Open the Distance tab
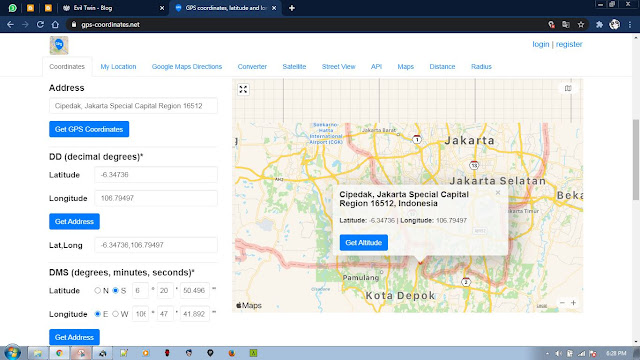Image resolution: width=640 pixels, height=360 pixels. (442, 67)
